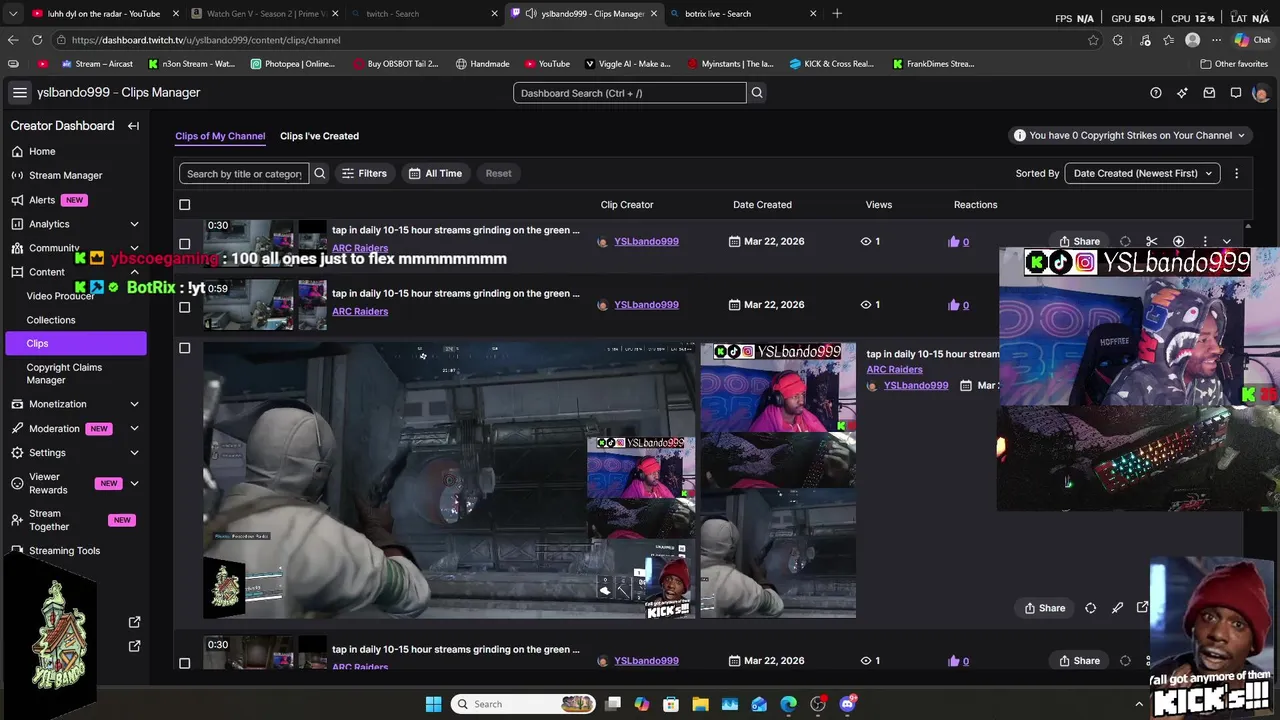
Task: Open the table options kebab menu beside sorting
Action: [1236, 173]
